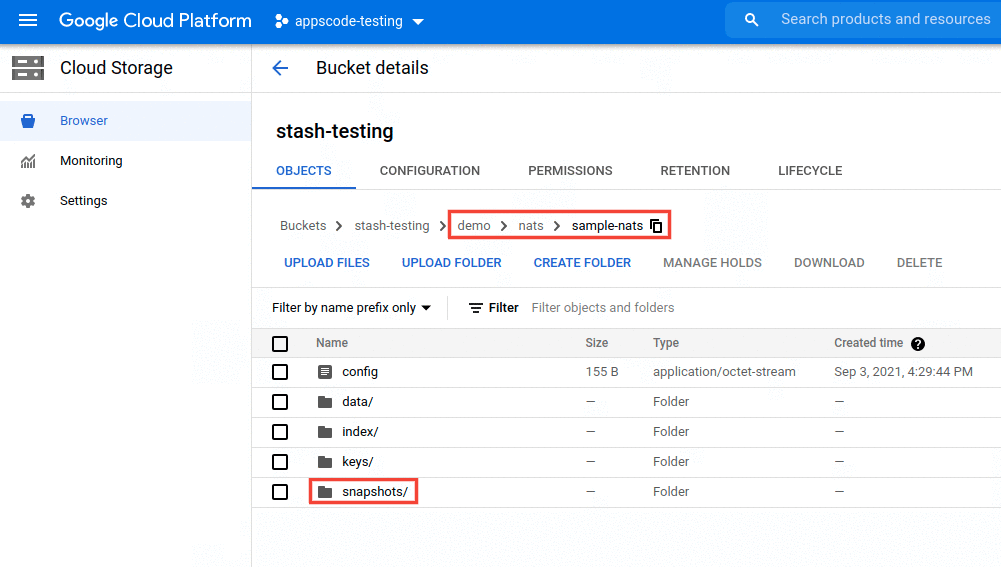Click the Upload Files button
The image size is (1001, 567).
(327, 263)
